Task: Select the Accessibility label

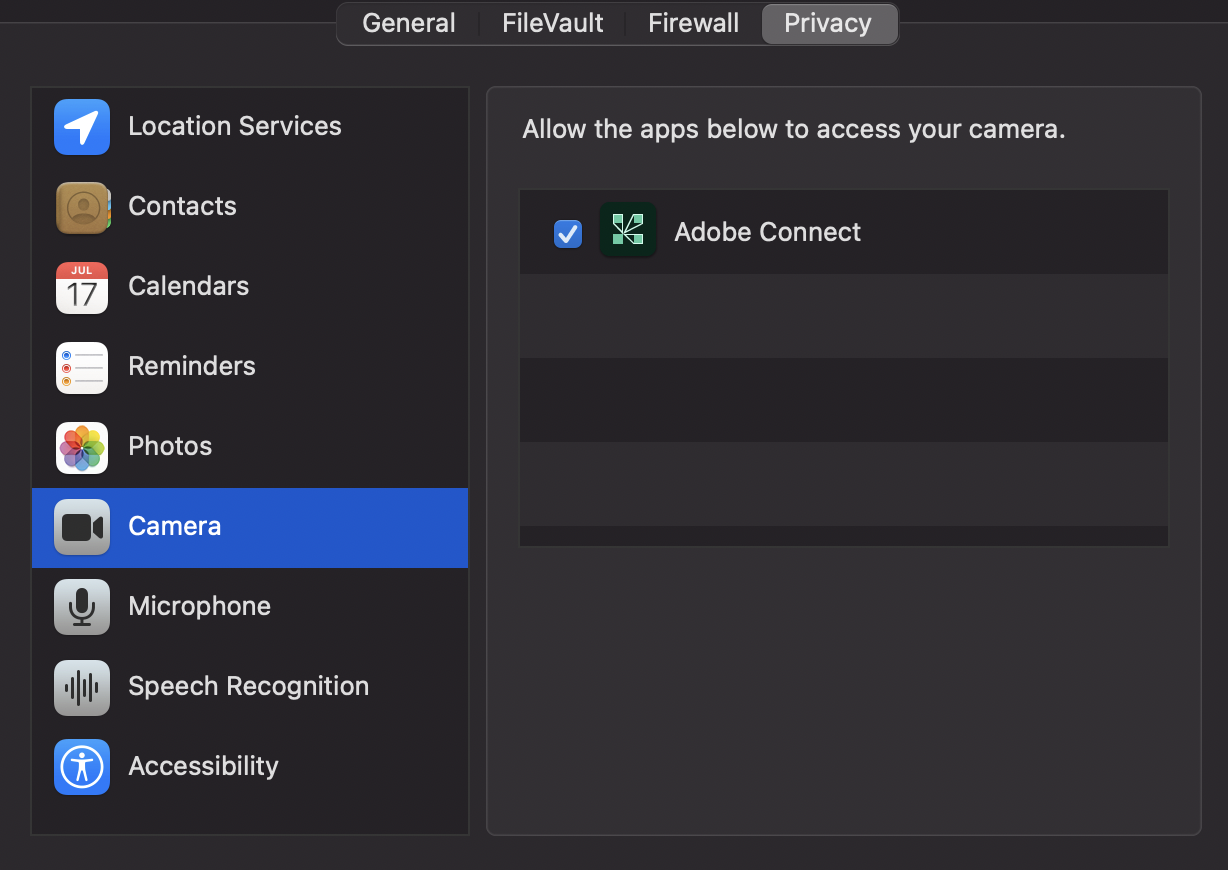Action: (204, 766)
